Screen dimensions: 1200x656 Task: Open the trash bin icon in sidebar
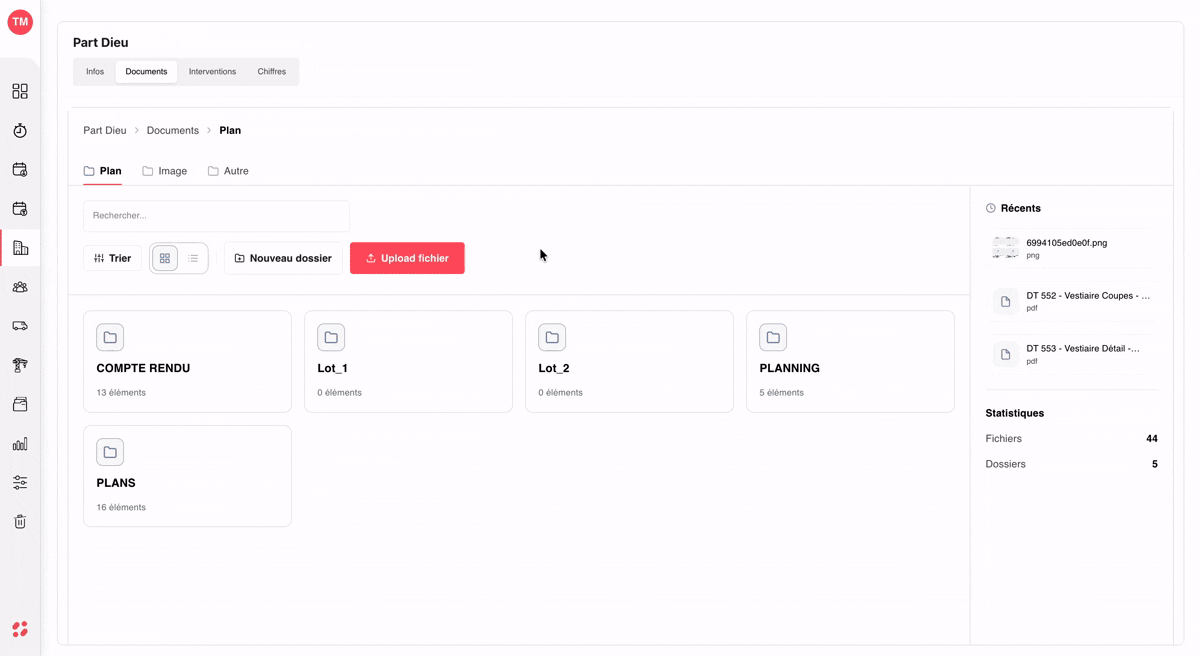(20, 521)
